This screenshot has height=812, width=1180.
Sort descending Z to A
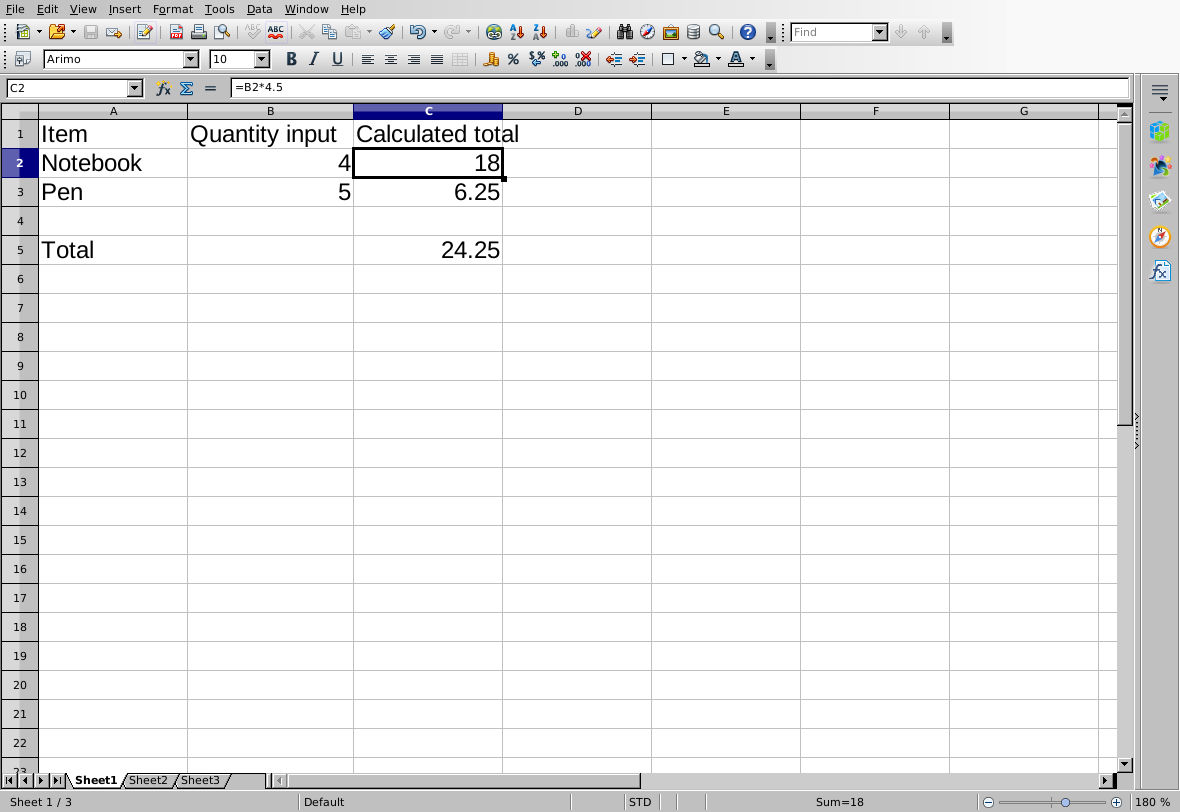coord(540,32)
